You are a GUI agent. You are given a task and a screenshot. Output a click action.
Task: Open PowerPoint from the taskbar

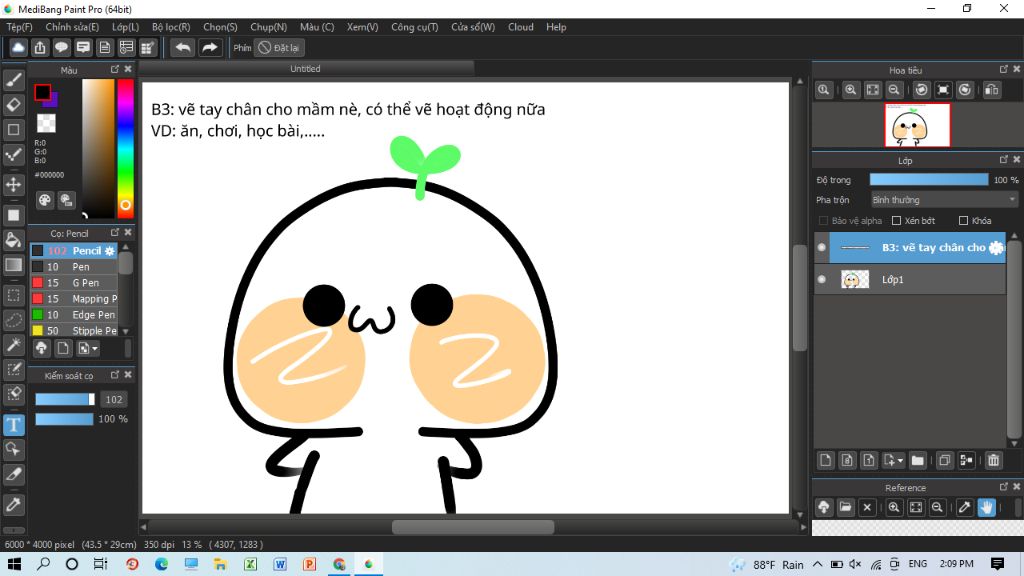point(310,564)
